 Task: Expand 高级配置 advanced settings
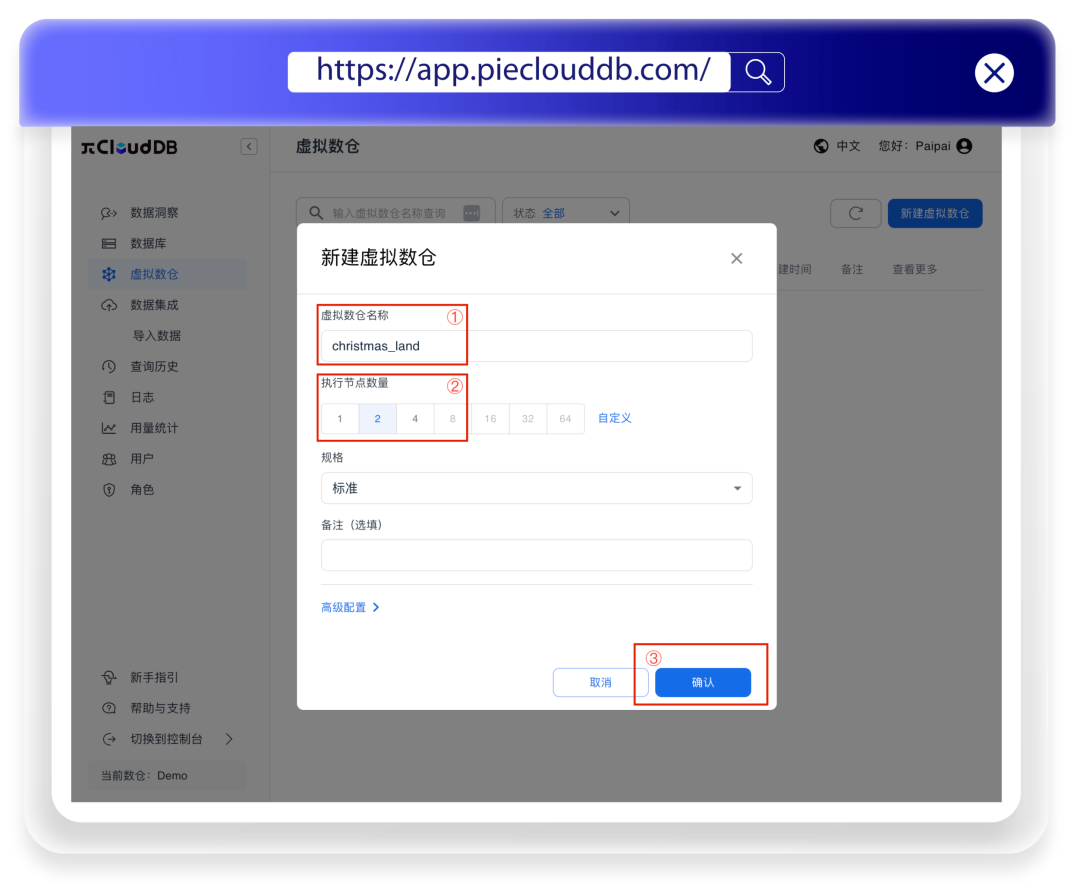point(350,607)
